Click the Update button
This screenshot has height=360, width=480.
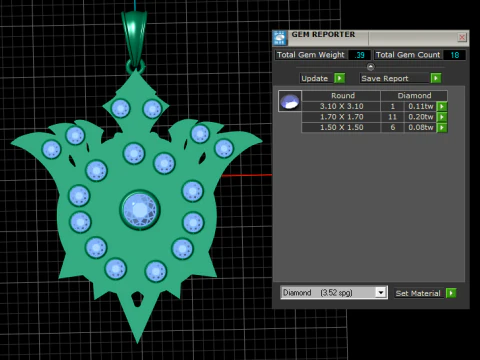click(x=315, y=78)
